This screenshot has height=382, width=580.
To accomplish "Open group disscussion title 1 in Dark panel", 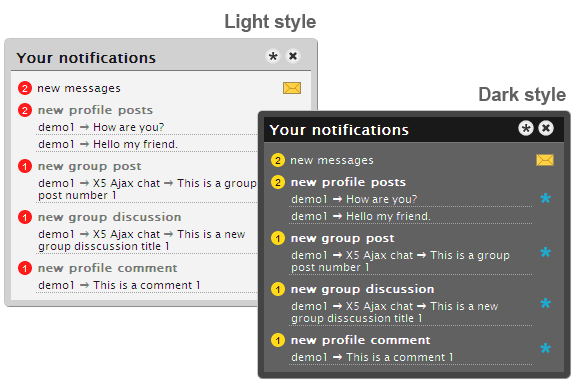I will [395, 312].
